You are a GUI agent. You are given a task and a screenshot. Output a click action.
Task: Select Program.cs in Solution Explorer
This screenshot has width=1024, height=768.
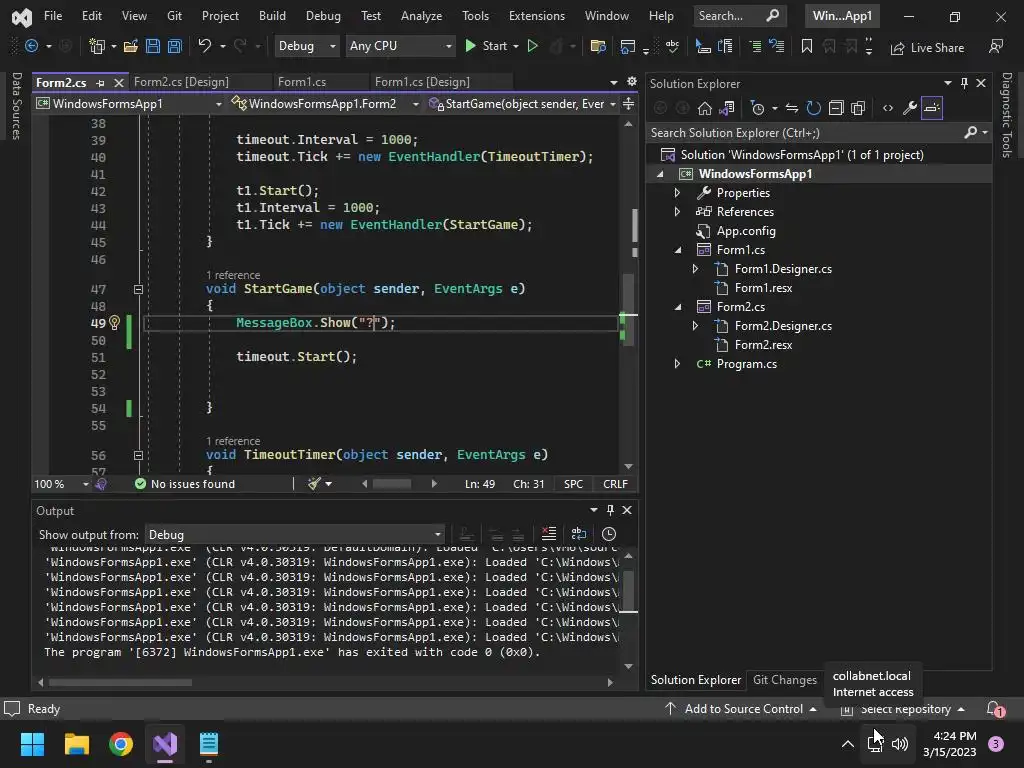[746, 364]
